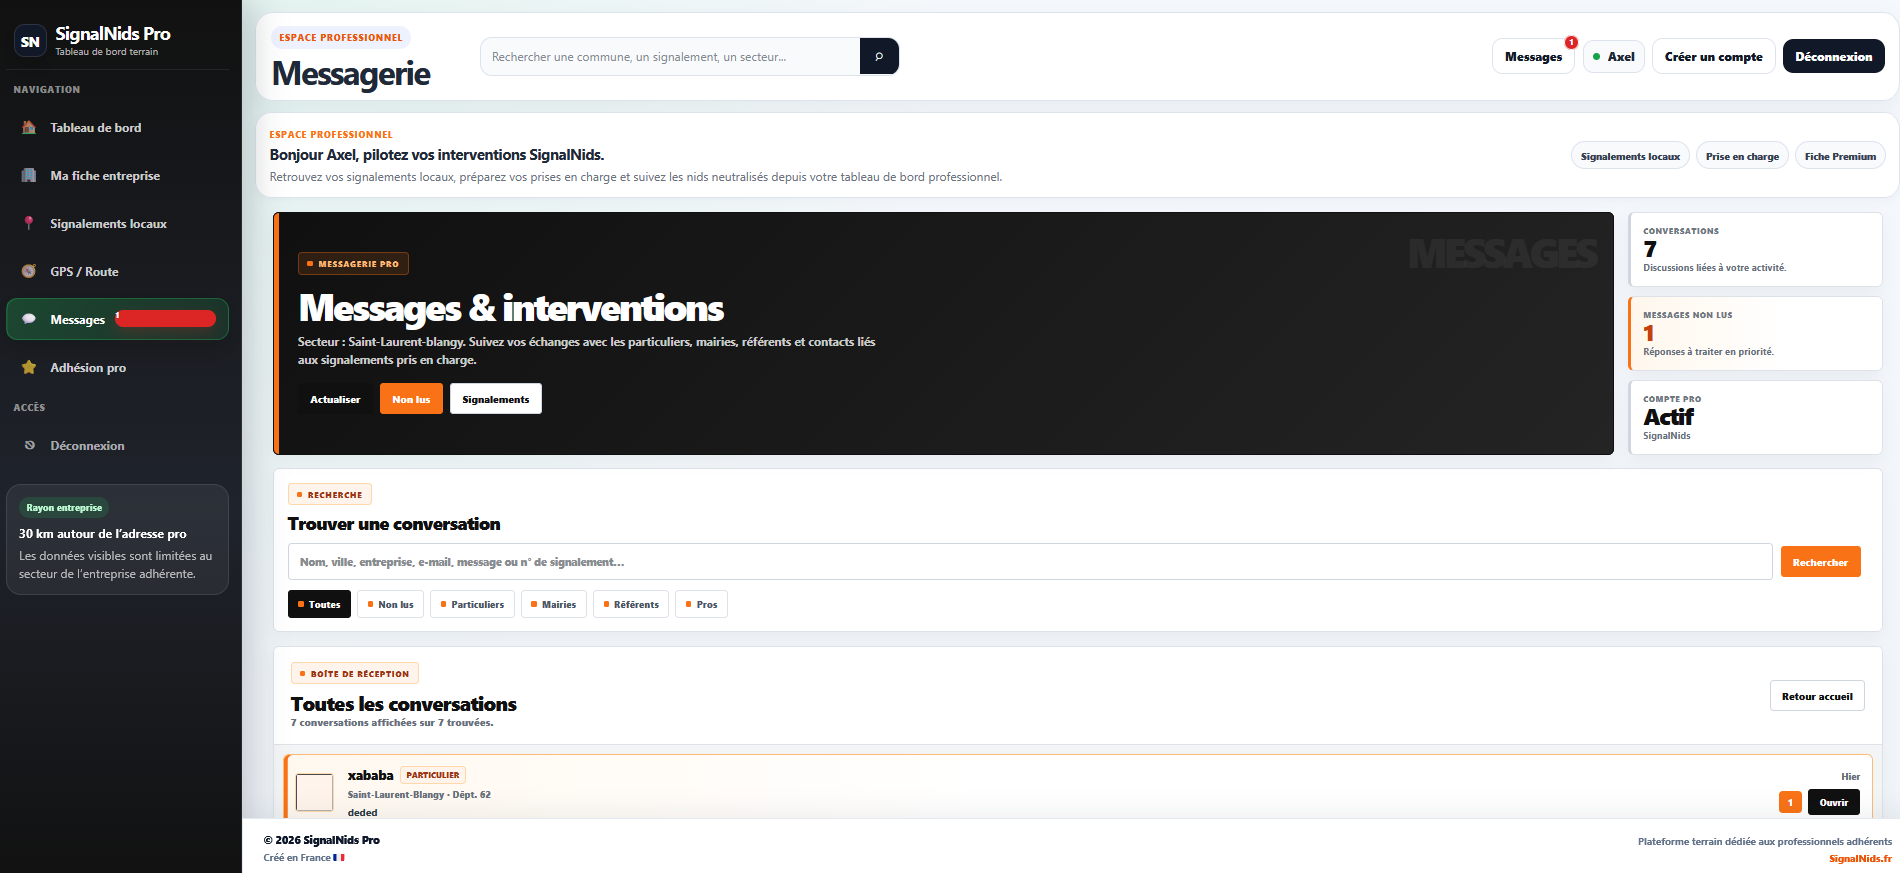
Task: Click the orange unread count badge for xababa
Action: [x=1790, y=802]
